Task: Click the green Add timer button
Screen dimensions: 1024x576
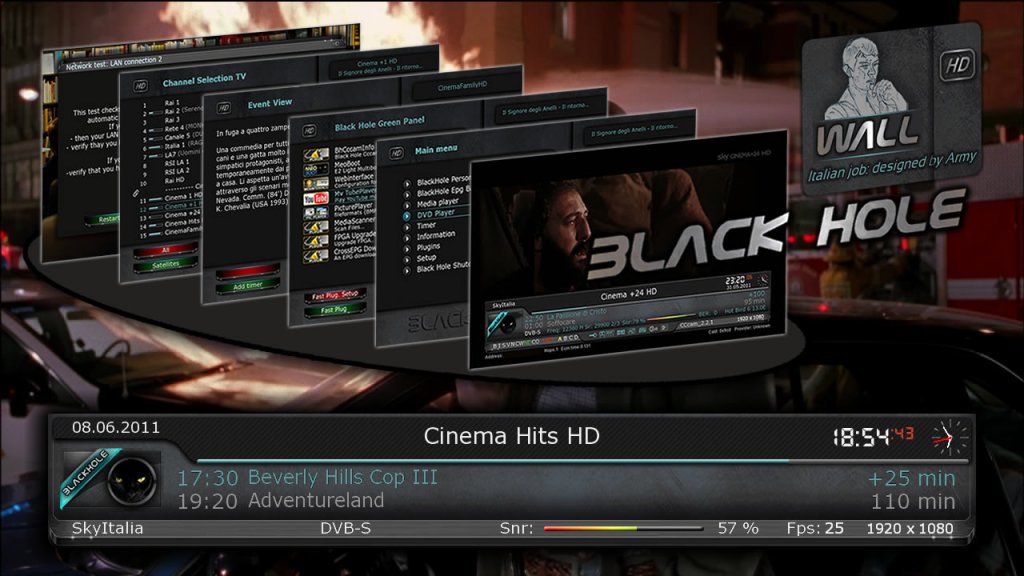Action: point(248,286)
